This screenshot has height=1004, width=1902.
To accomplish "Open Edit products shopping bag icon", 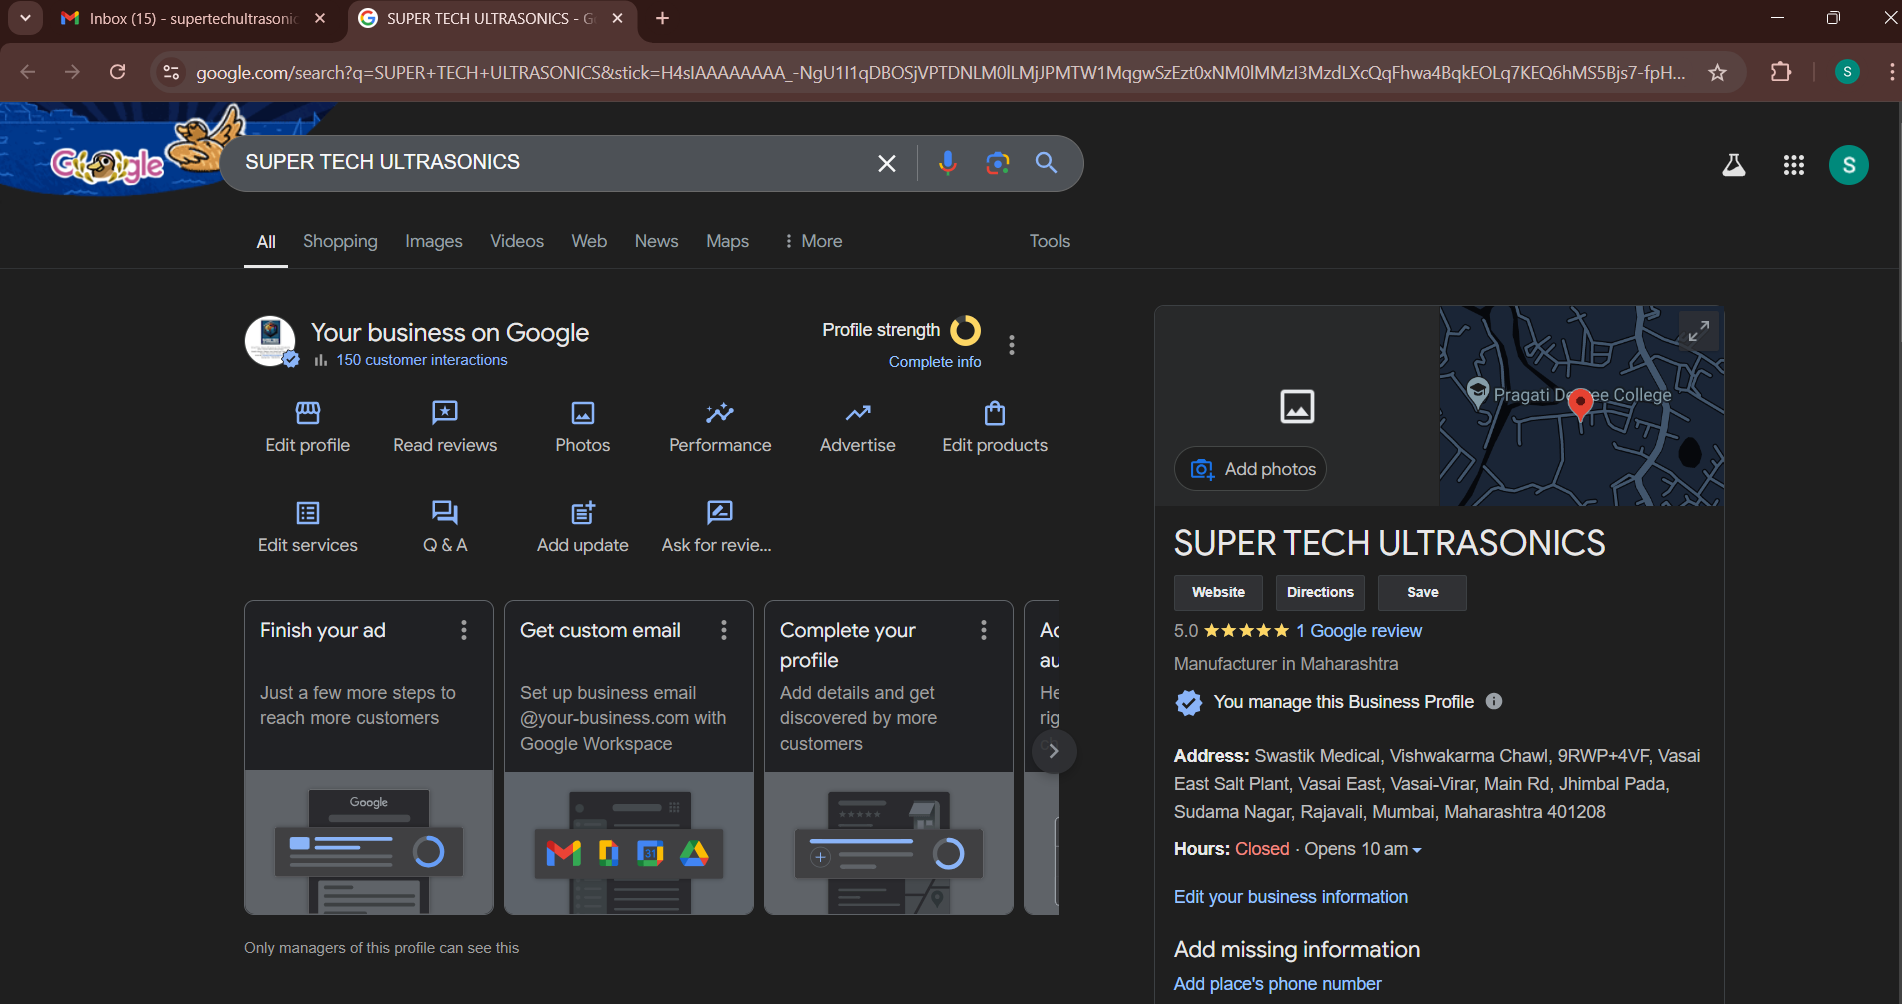I will coord(995,412).
